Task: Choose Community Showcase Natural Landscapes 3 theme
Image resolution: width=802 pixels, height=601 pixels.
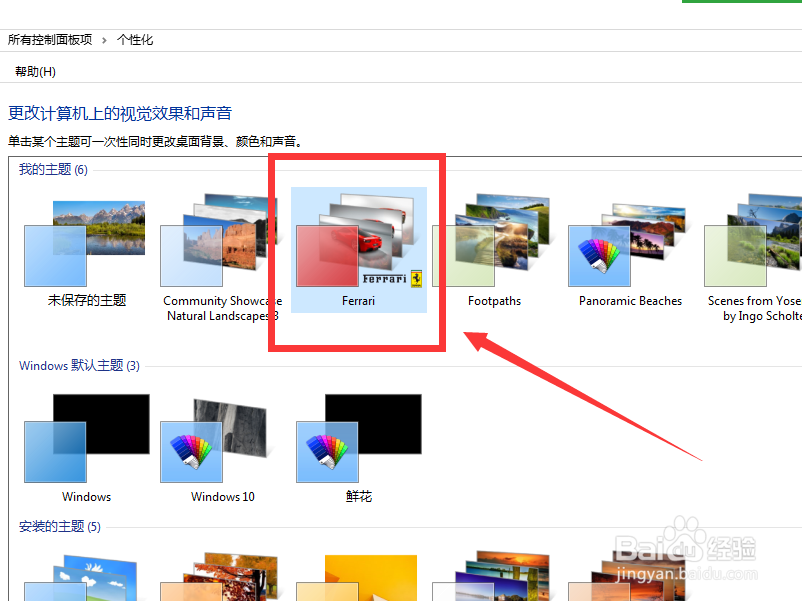Action: tap(222, 258)
